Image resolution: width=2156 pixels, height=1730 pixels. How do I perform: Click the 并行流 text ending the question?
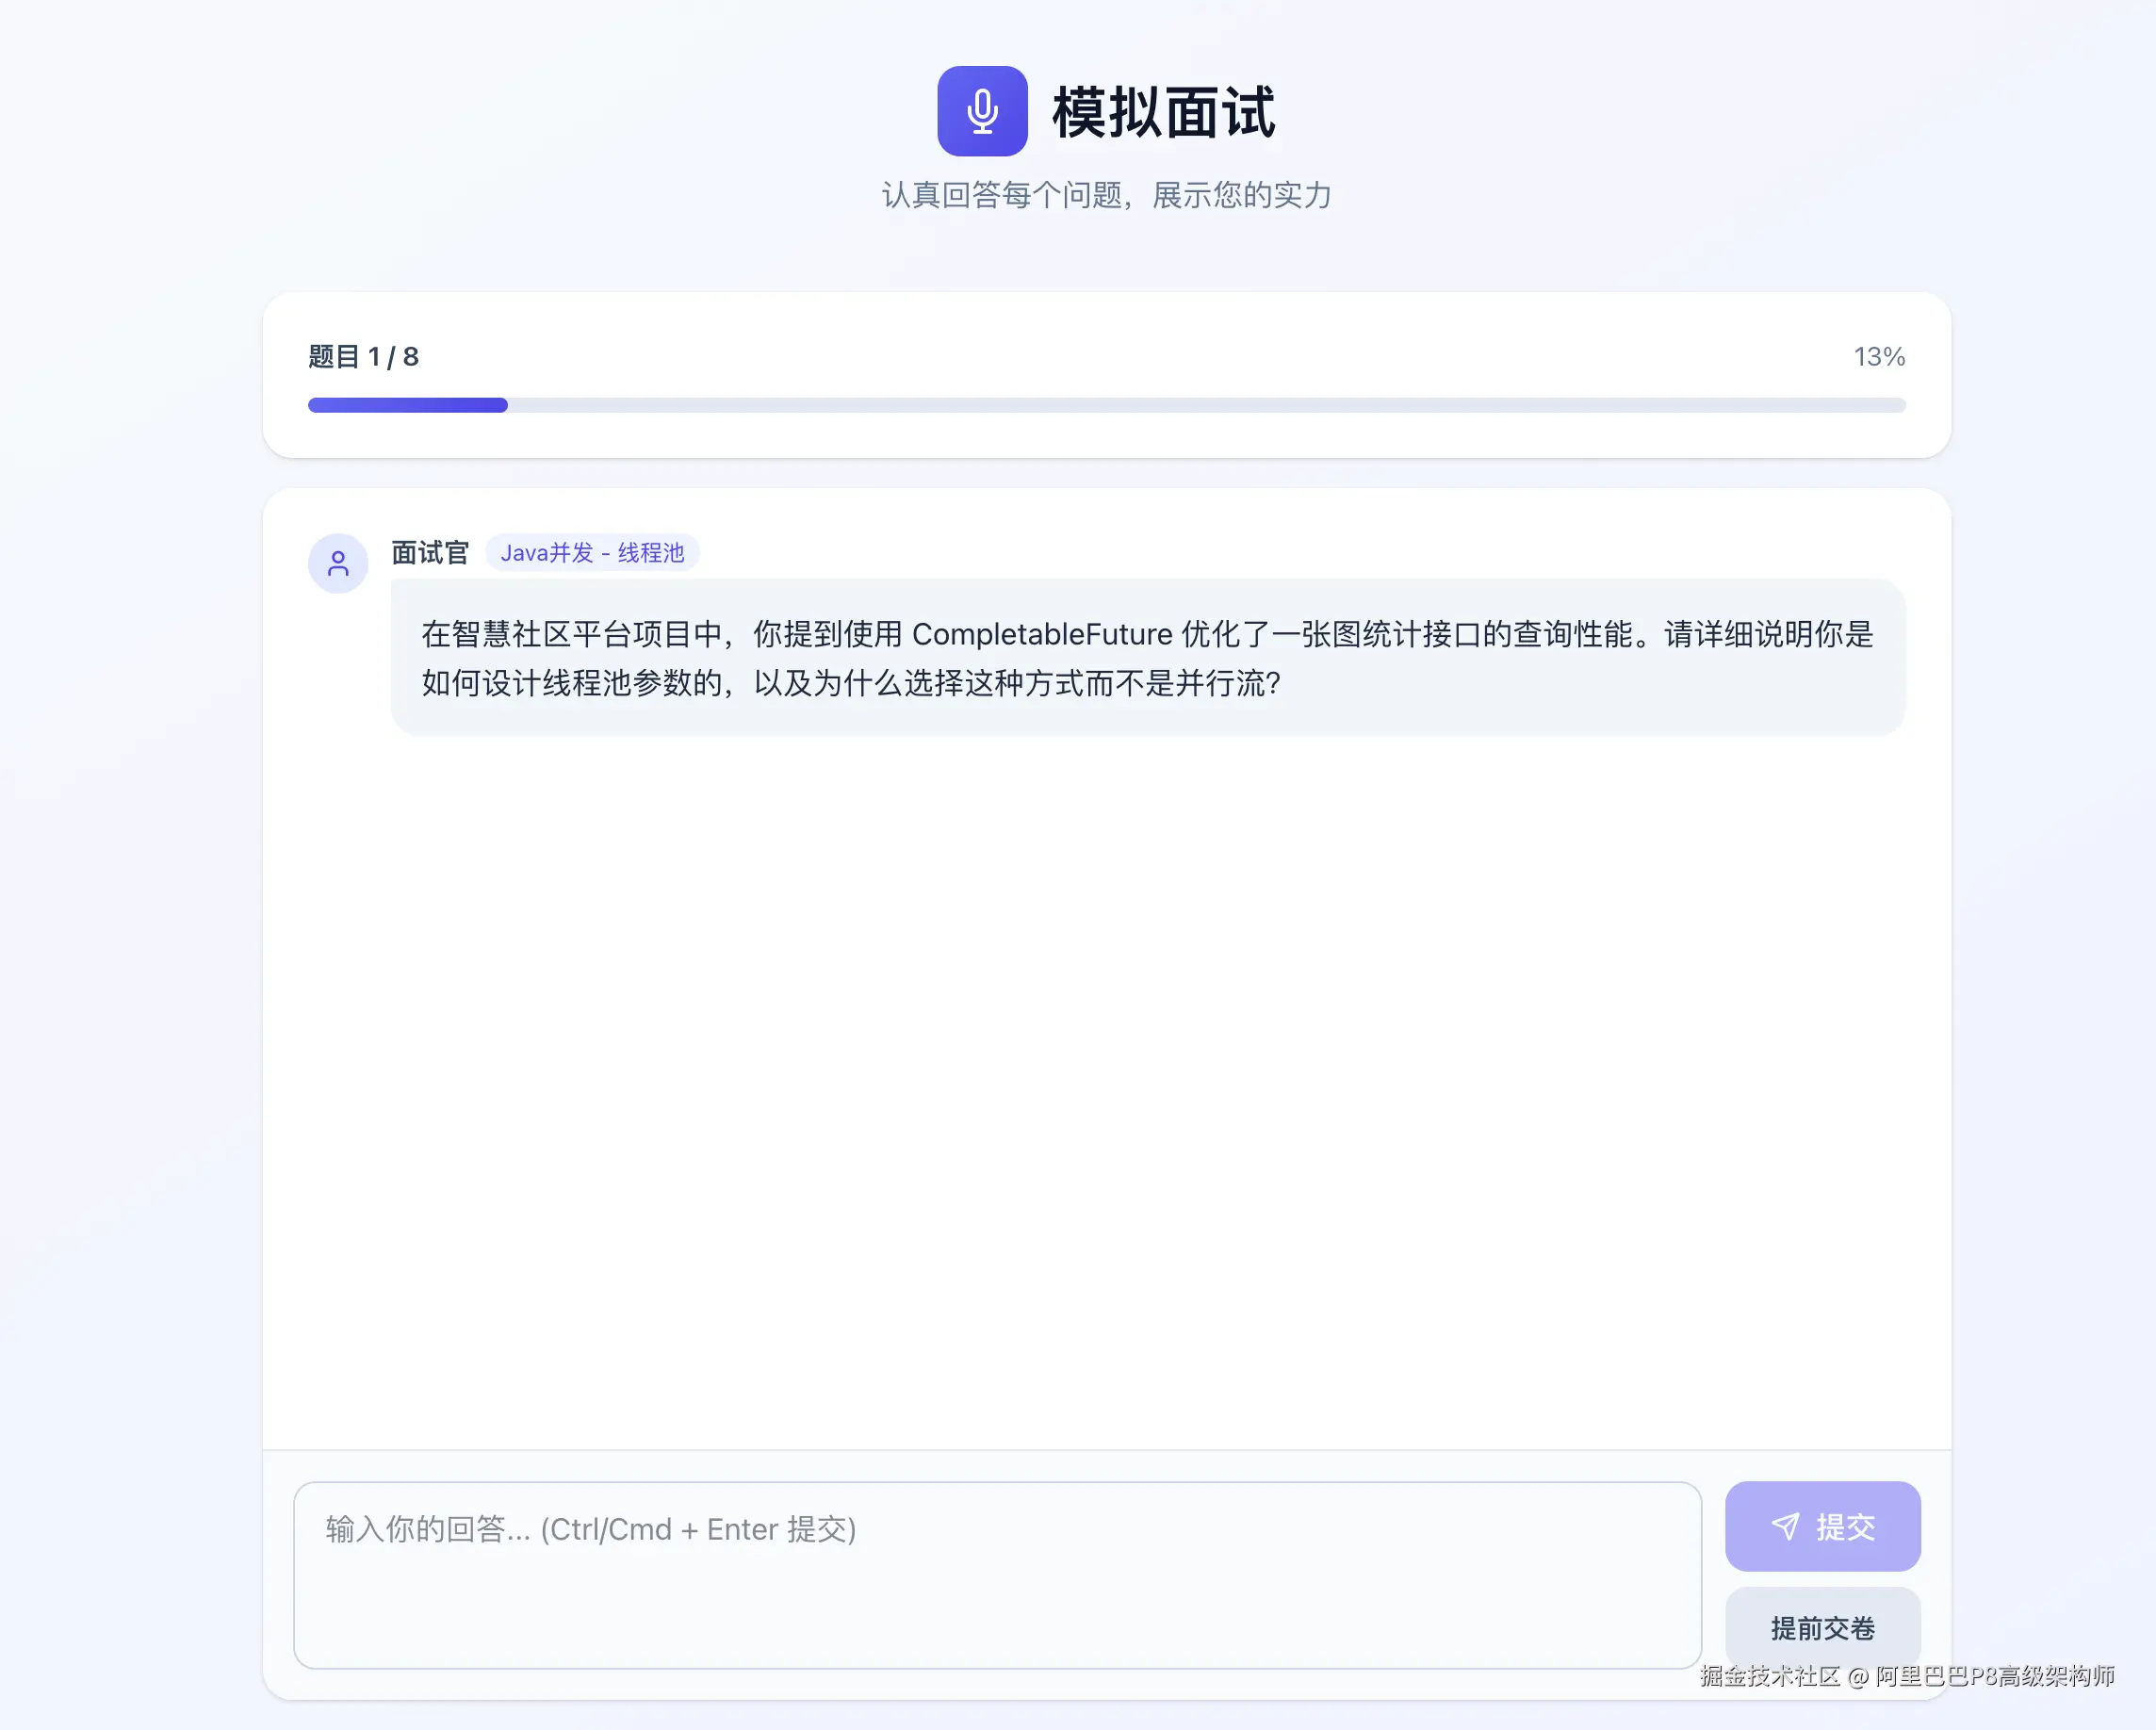pos(1220,683)
